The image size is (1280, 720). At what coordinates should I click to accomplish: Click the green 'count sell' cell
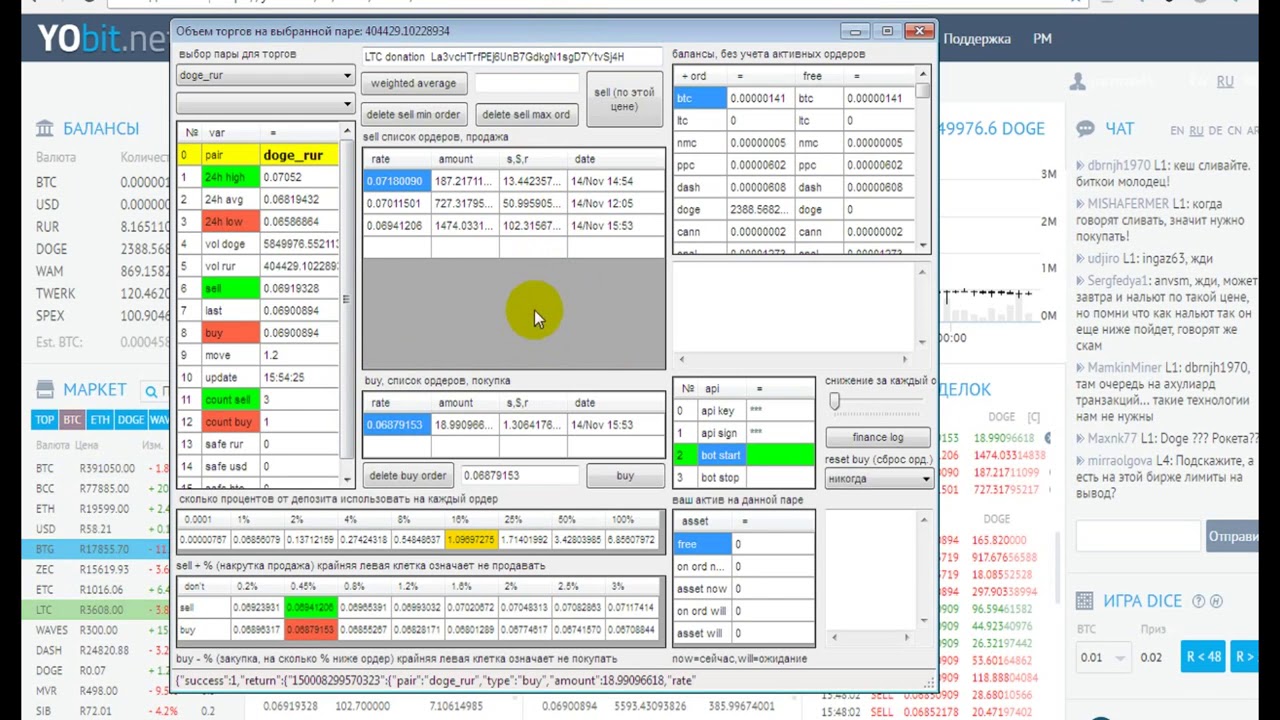[x=229, y=399]
